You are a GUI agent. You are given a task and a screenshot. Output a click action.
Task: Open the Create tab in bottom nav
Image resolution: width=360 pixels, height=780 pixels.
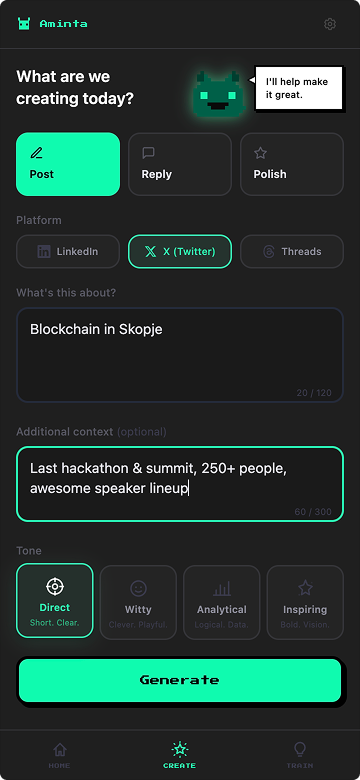click(x=180, y=755)
